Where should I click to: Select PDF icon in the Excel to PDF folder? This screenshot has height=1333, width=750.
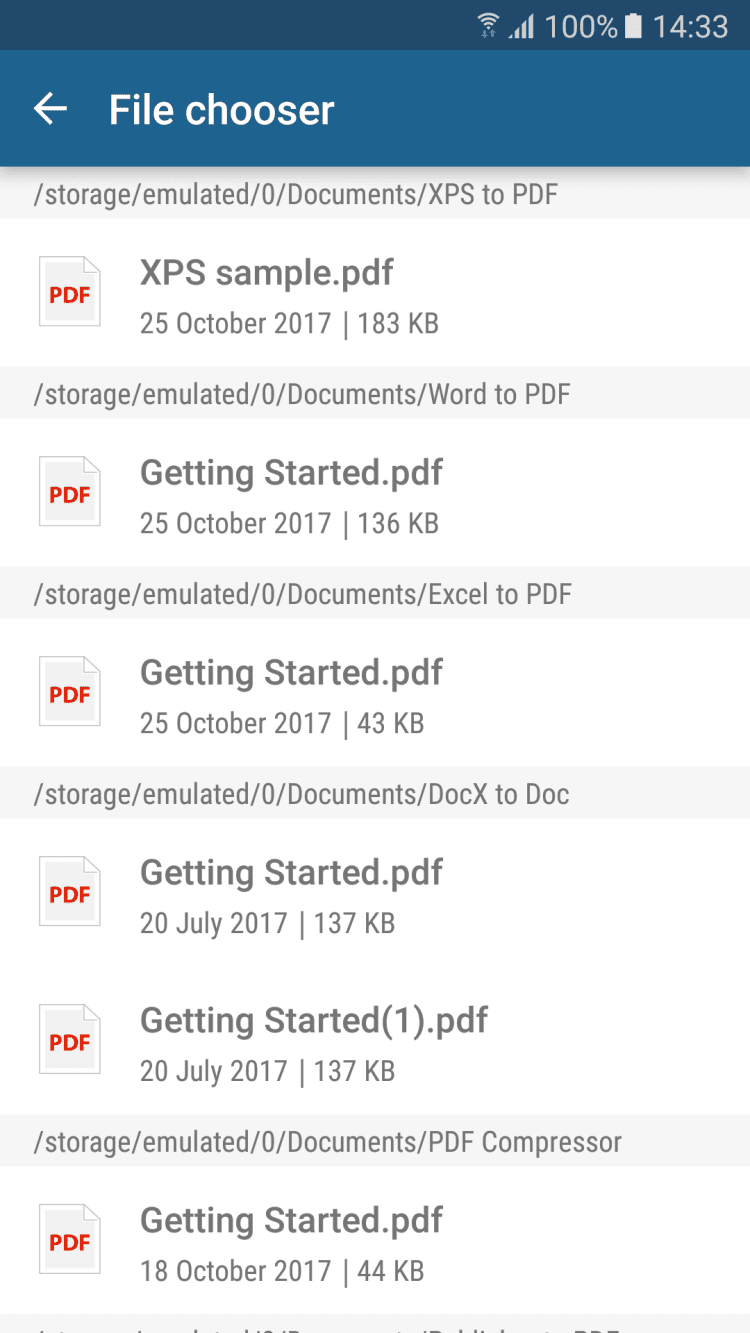pyautogui.click(x=70, y=692)
